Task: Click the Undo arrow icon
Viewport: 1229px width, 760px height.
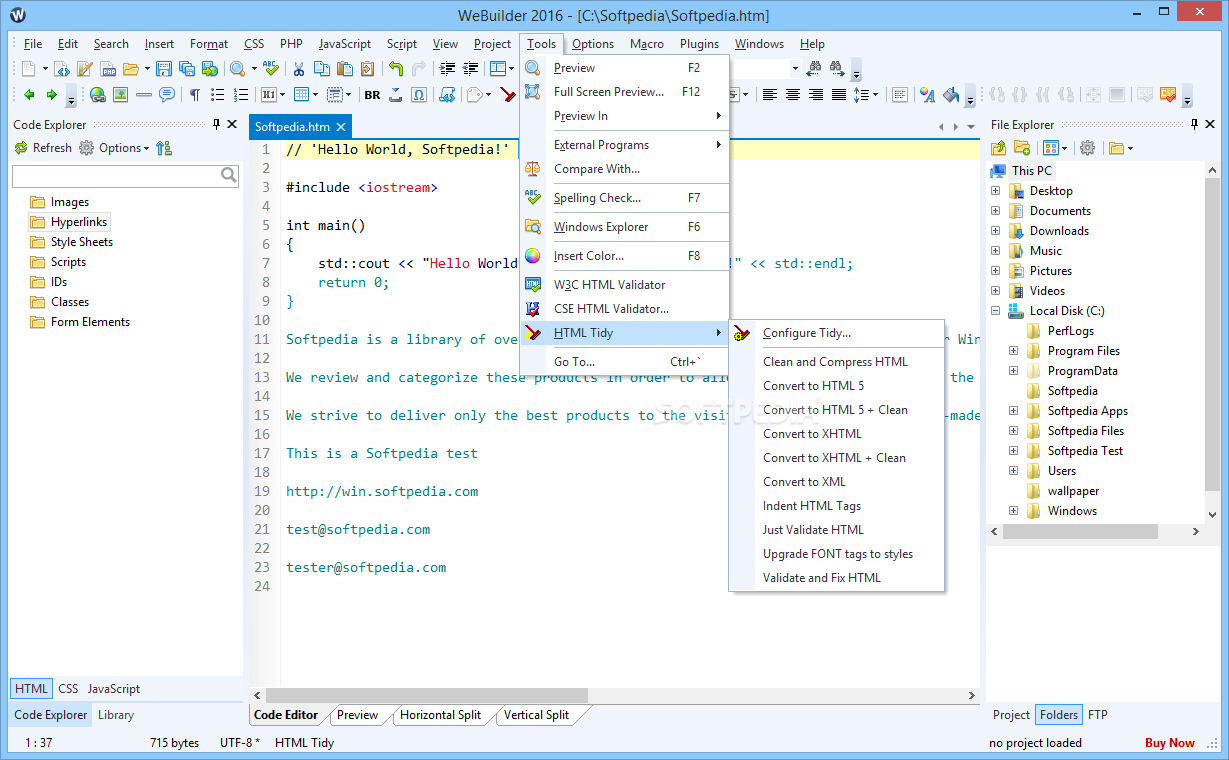Action: click(x=396, y=69)
